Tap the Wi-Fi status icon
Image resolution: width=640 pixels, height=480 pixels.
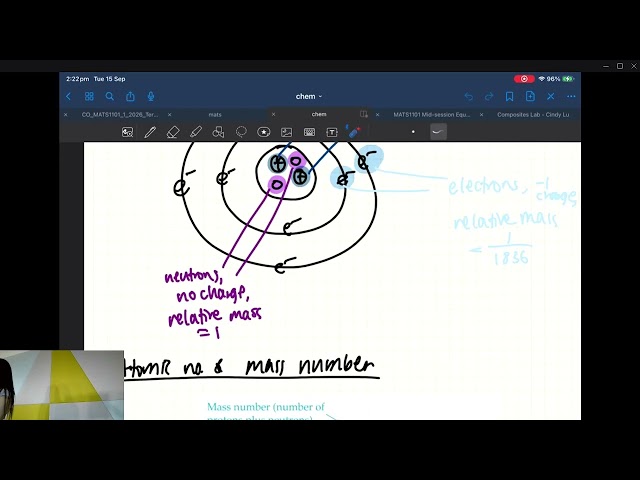coord(542,79)
